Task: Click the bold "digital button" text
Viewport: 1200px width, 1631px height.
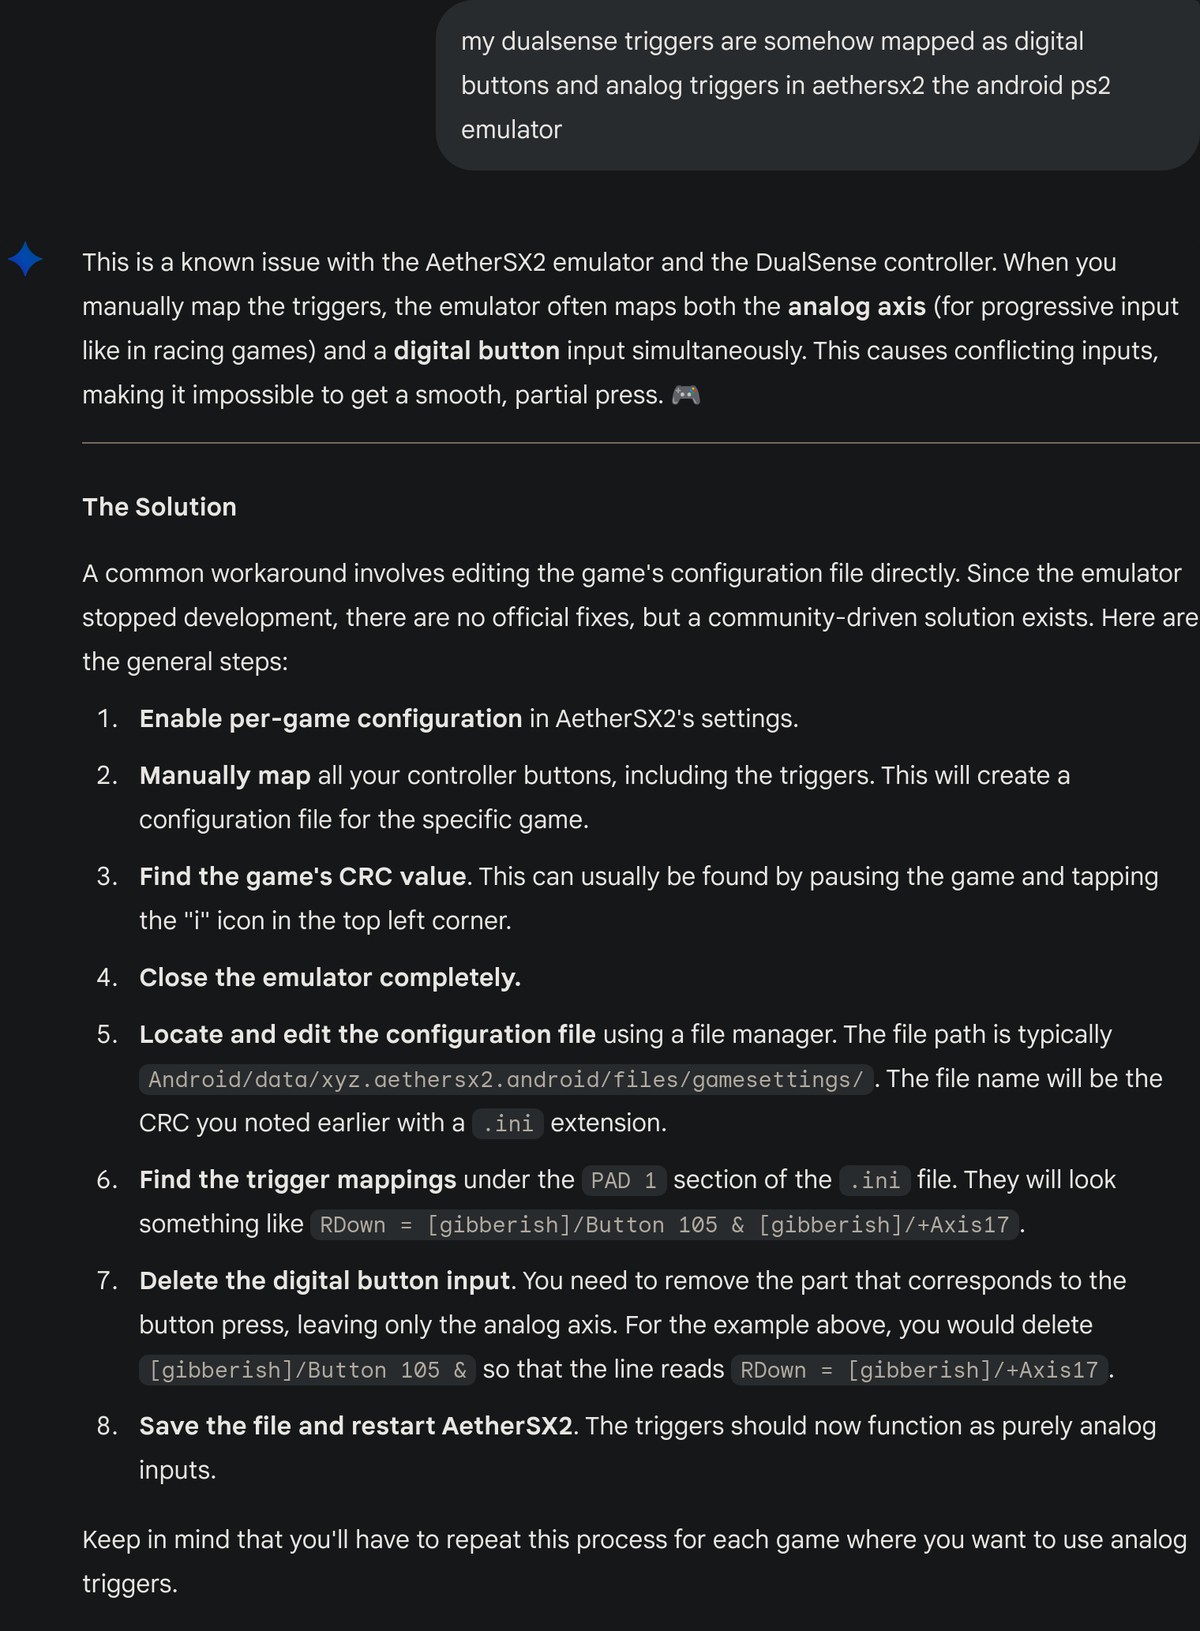Action: coord(476,351)
